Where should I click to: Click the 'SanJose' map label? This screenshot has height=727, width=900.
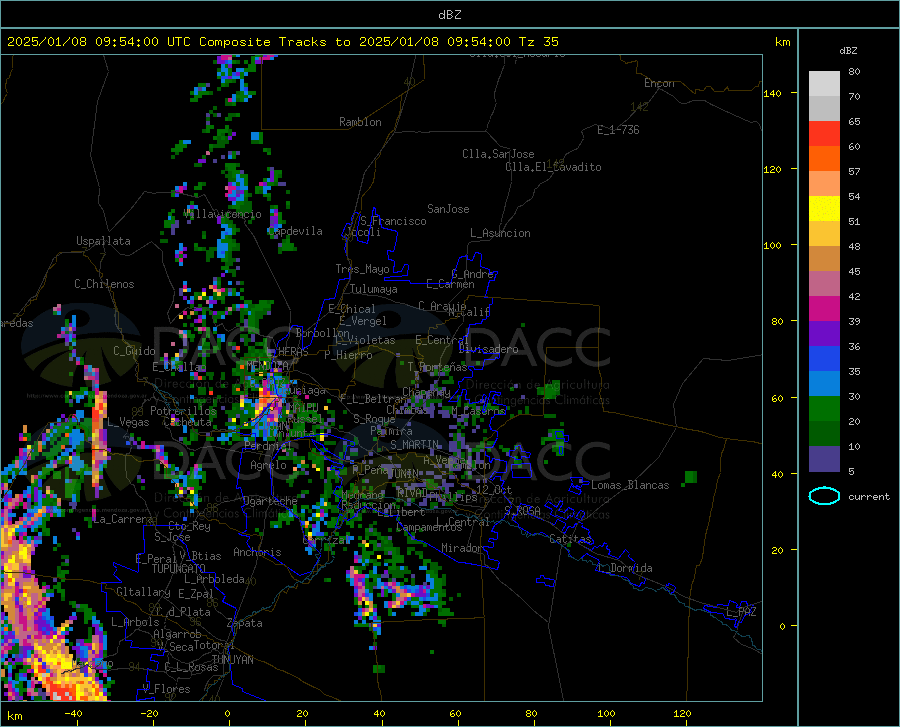(x=448, y=209)
